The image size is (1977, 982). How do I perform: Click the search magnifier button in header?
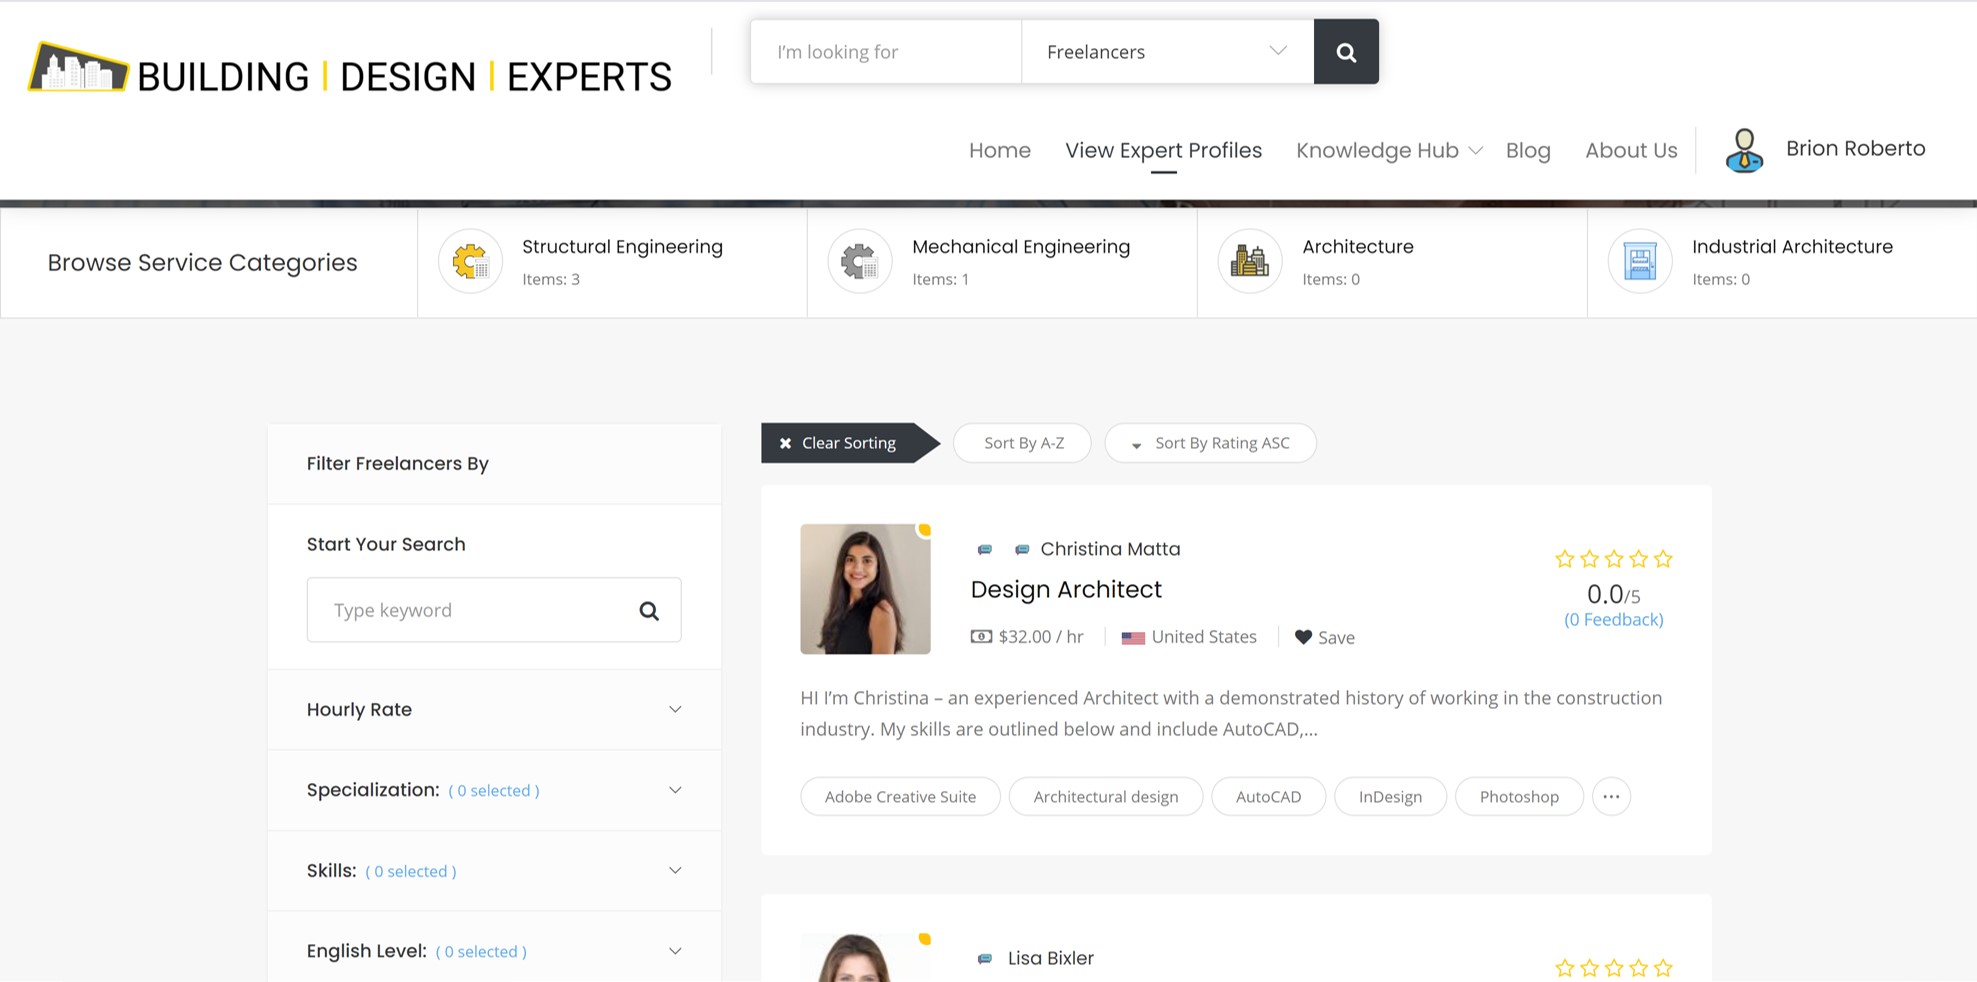click(1346, 52)
